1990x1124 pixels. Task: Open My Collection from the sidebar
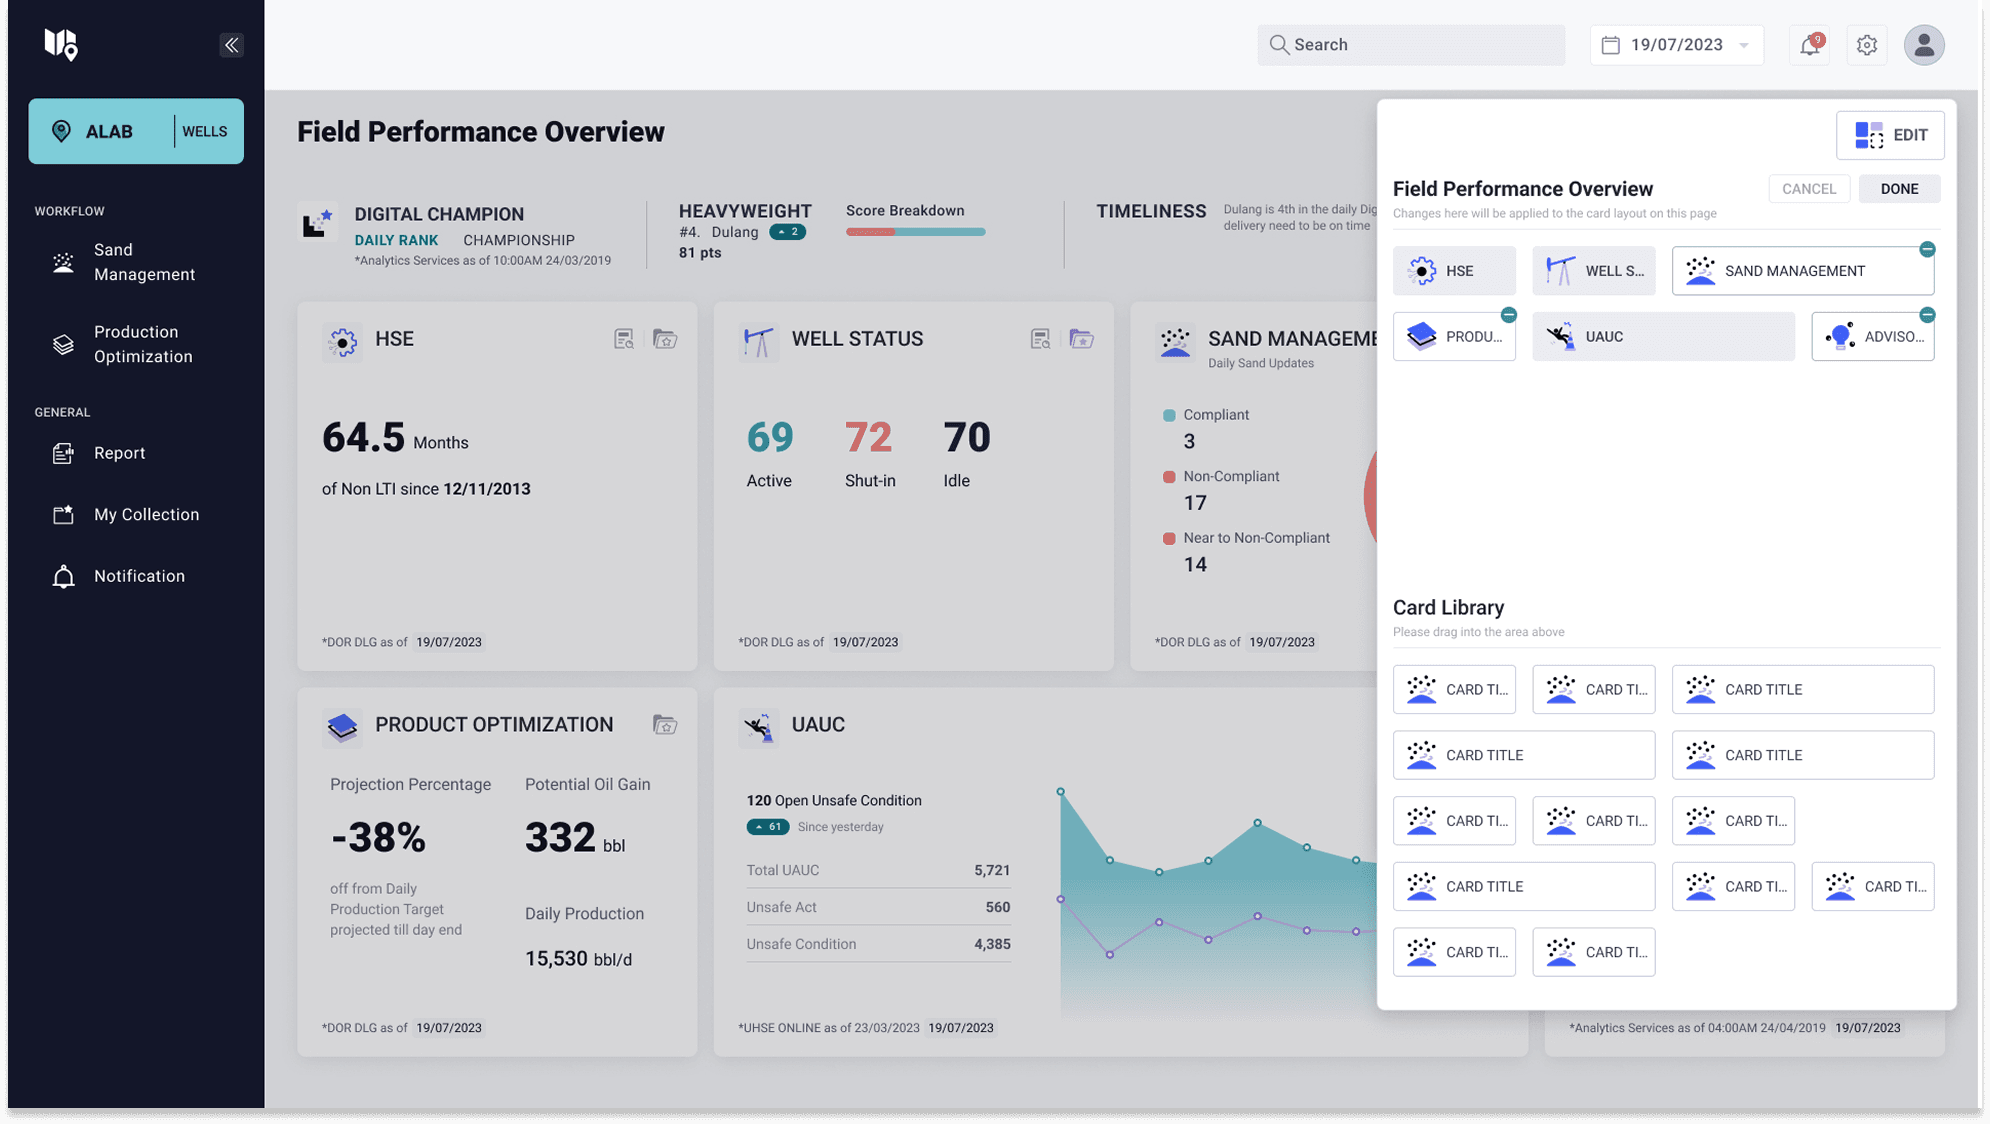[x=62, y=514]
